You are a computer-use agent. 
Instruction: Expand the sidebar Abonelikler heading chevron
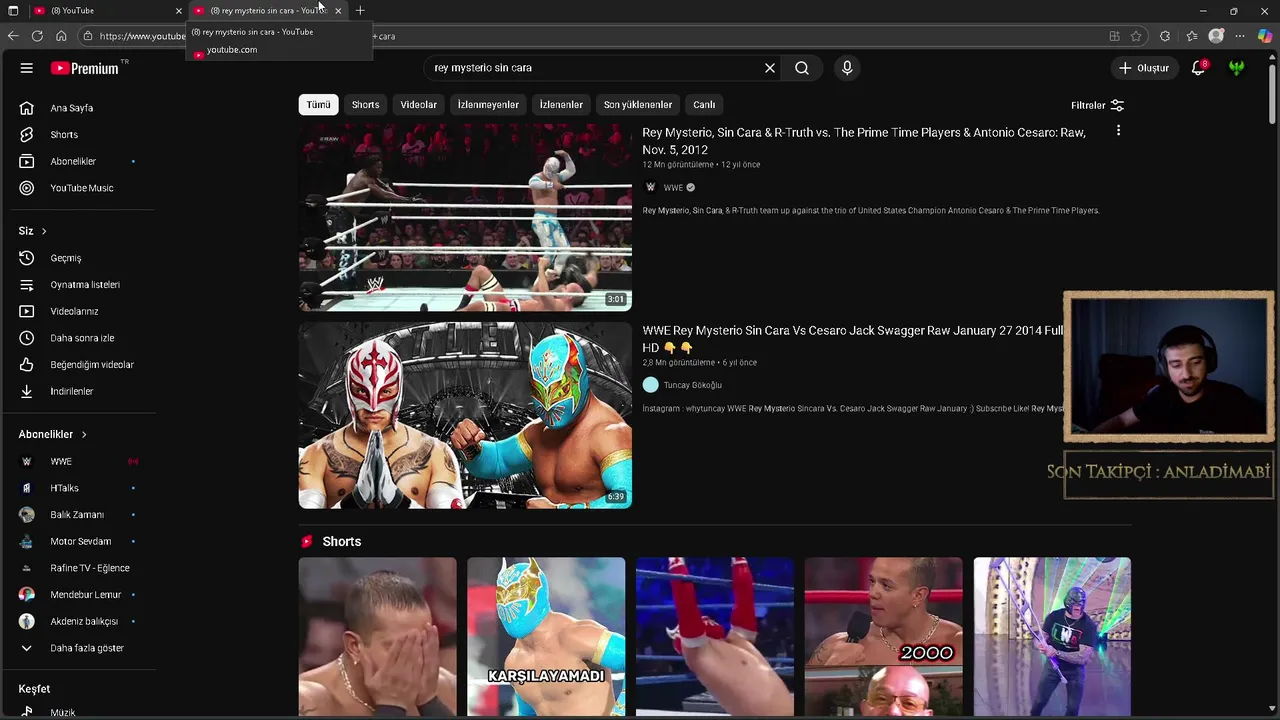84,435
